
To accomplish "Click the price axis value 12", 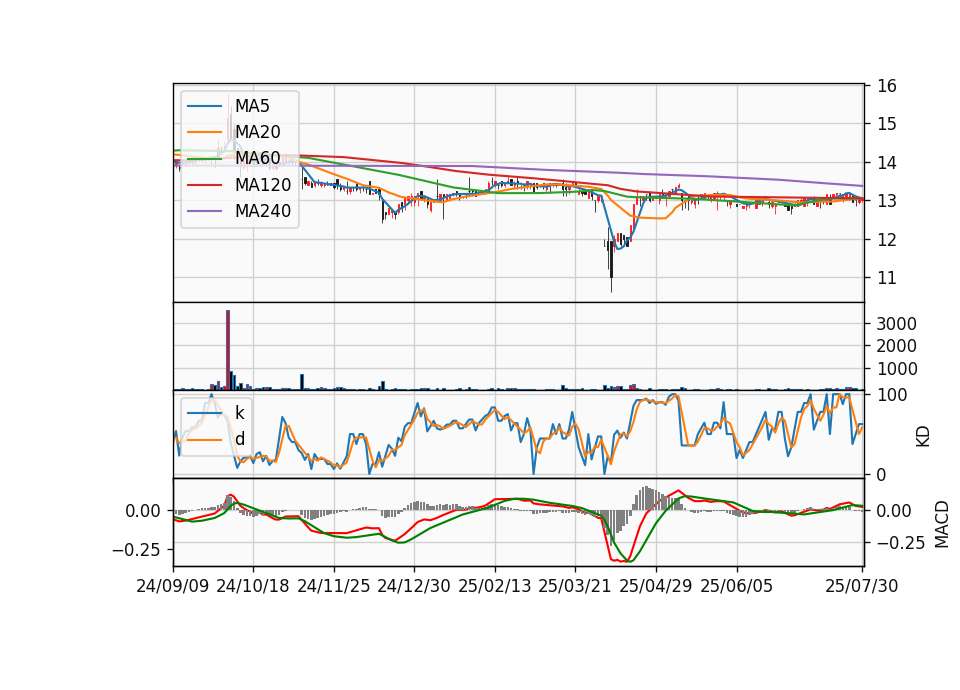I will tap(887, 239).
